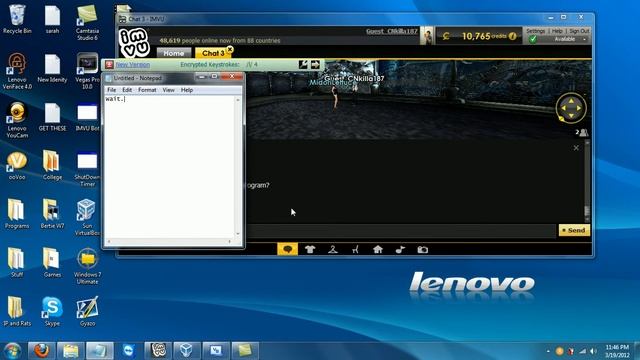
Task: Click the pen icon on the keystroke encryption bar
Action: (303, 64)
